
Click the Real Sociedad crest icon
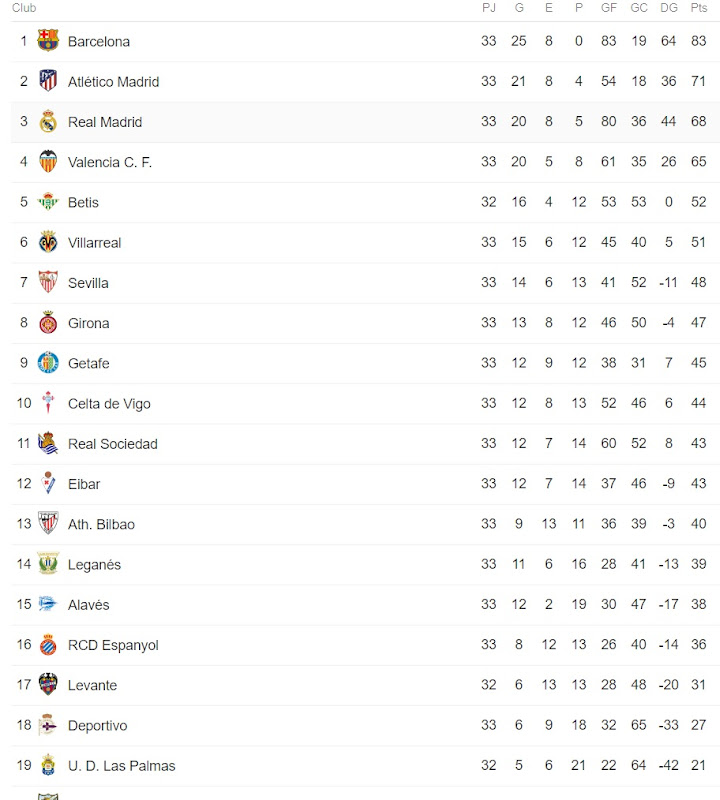tap(48, 444)
